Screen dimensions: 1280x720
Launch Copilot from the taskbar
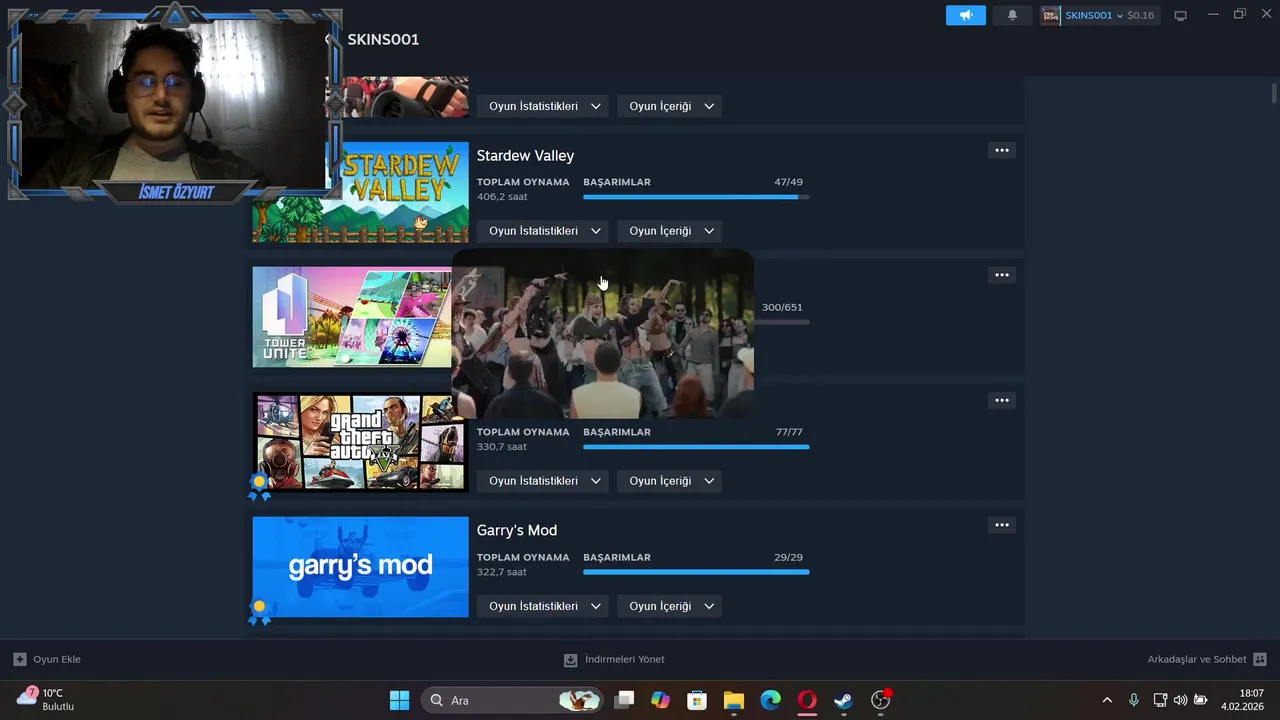pos(660,700)
